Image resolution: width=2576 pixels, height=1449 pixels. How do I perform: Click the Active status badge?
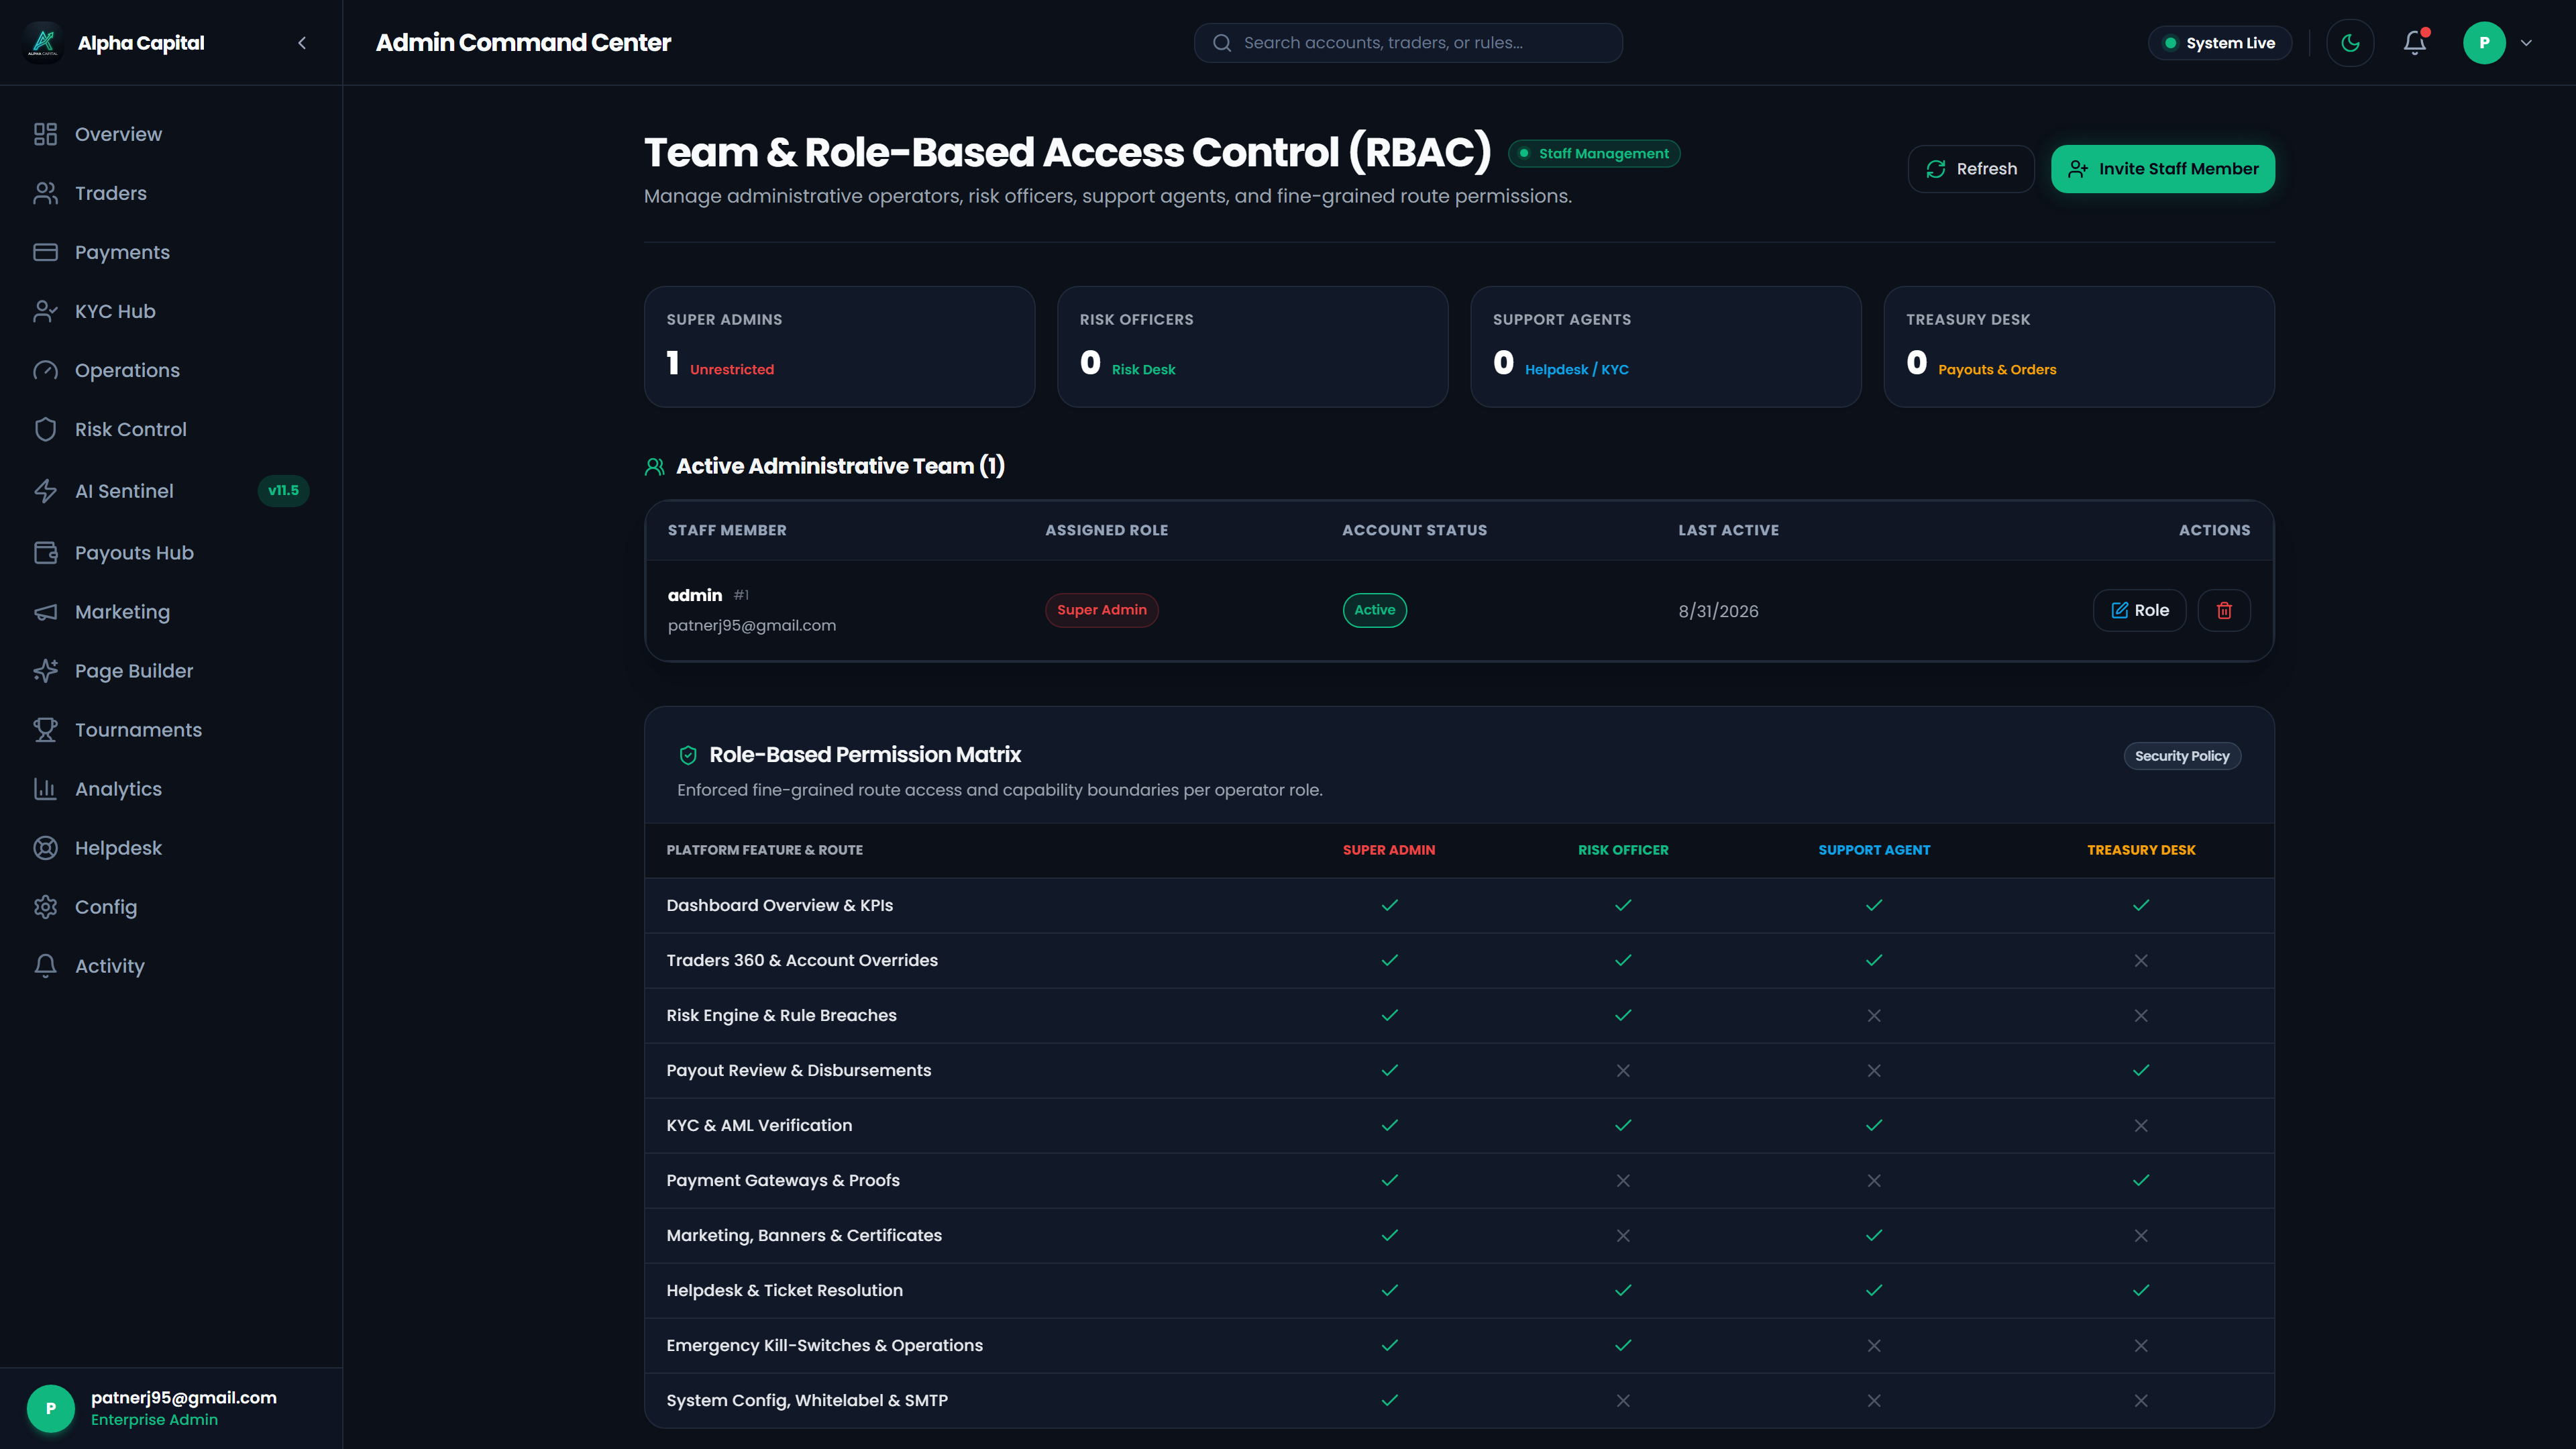(1375, 610)
